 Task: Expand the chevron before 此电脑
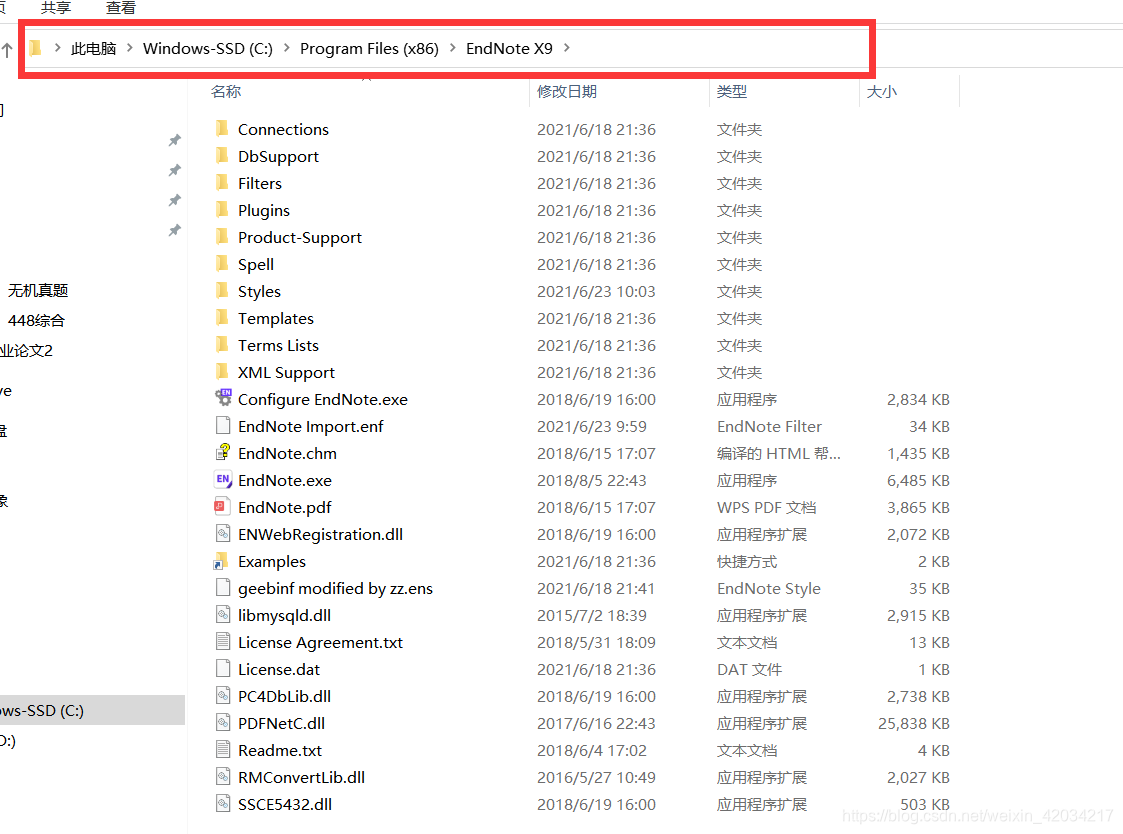57,48
